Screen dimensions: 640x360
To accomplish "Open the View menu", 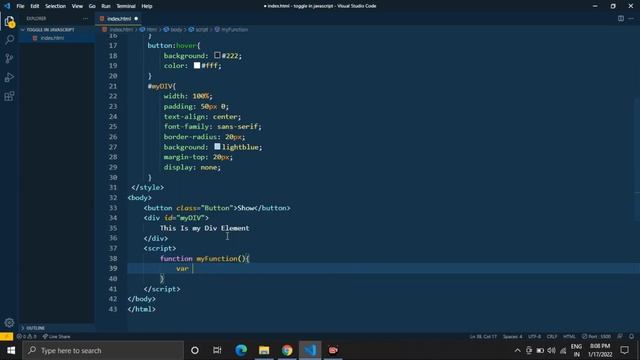I will point(77,6).
